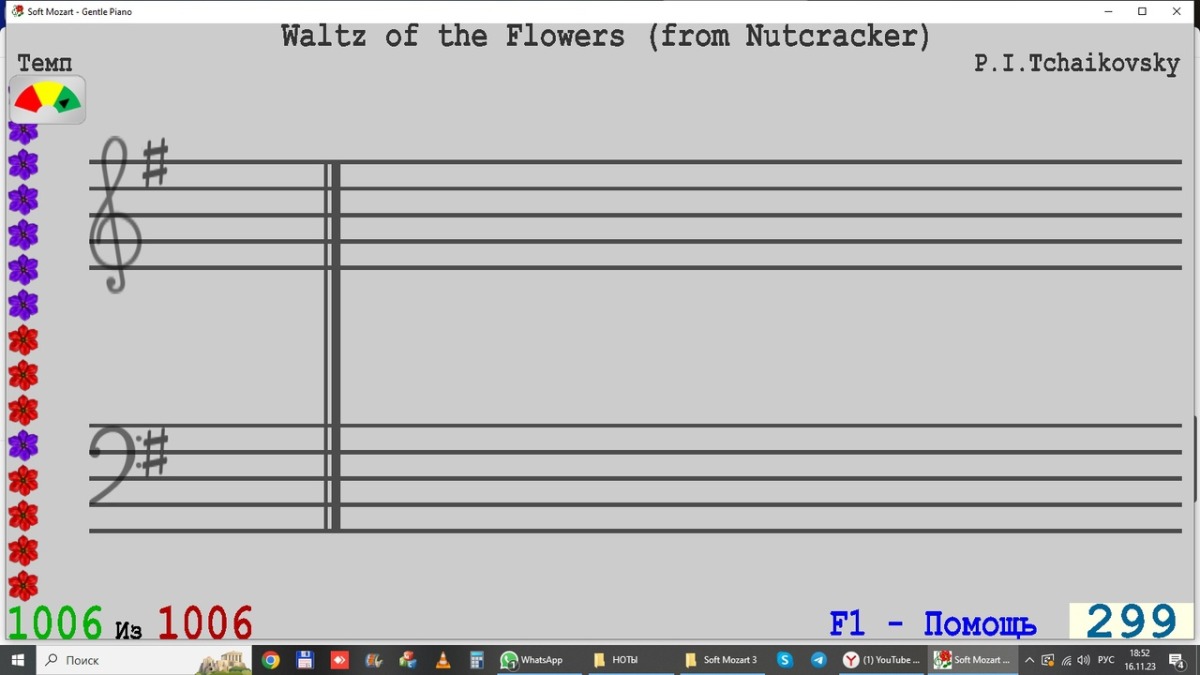Show hidden system tray icons
Screen dimensions: 1200x675
point(1029,660)
